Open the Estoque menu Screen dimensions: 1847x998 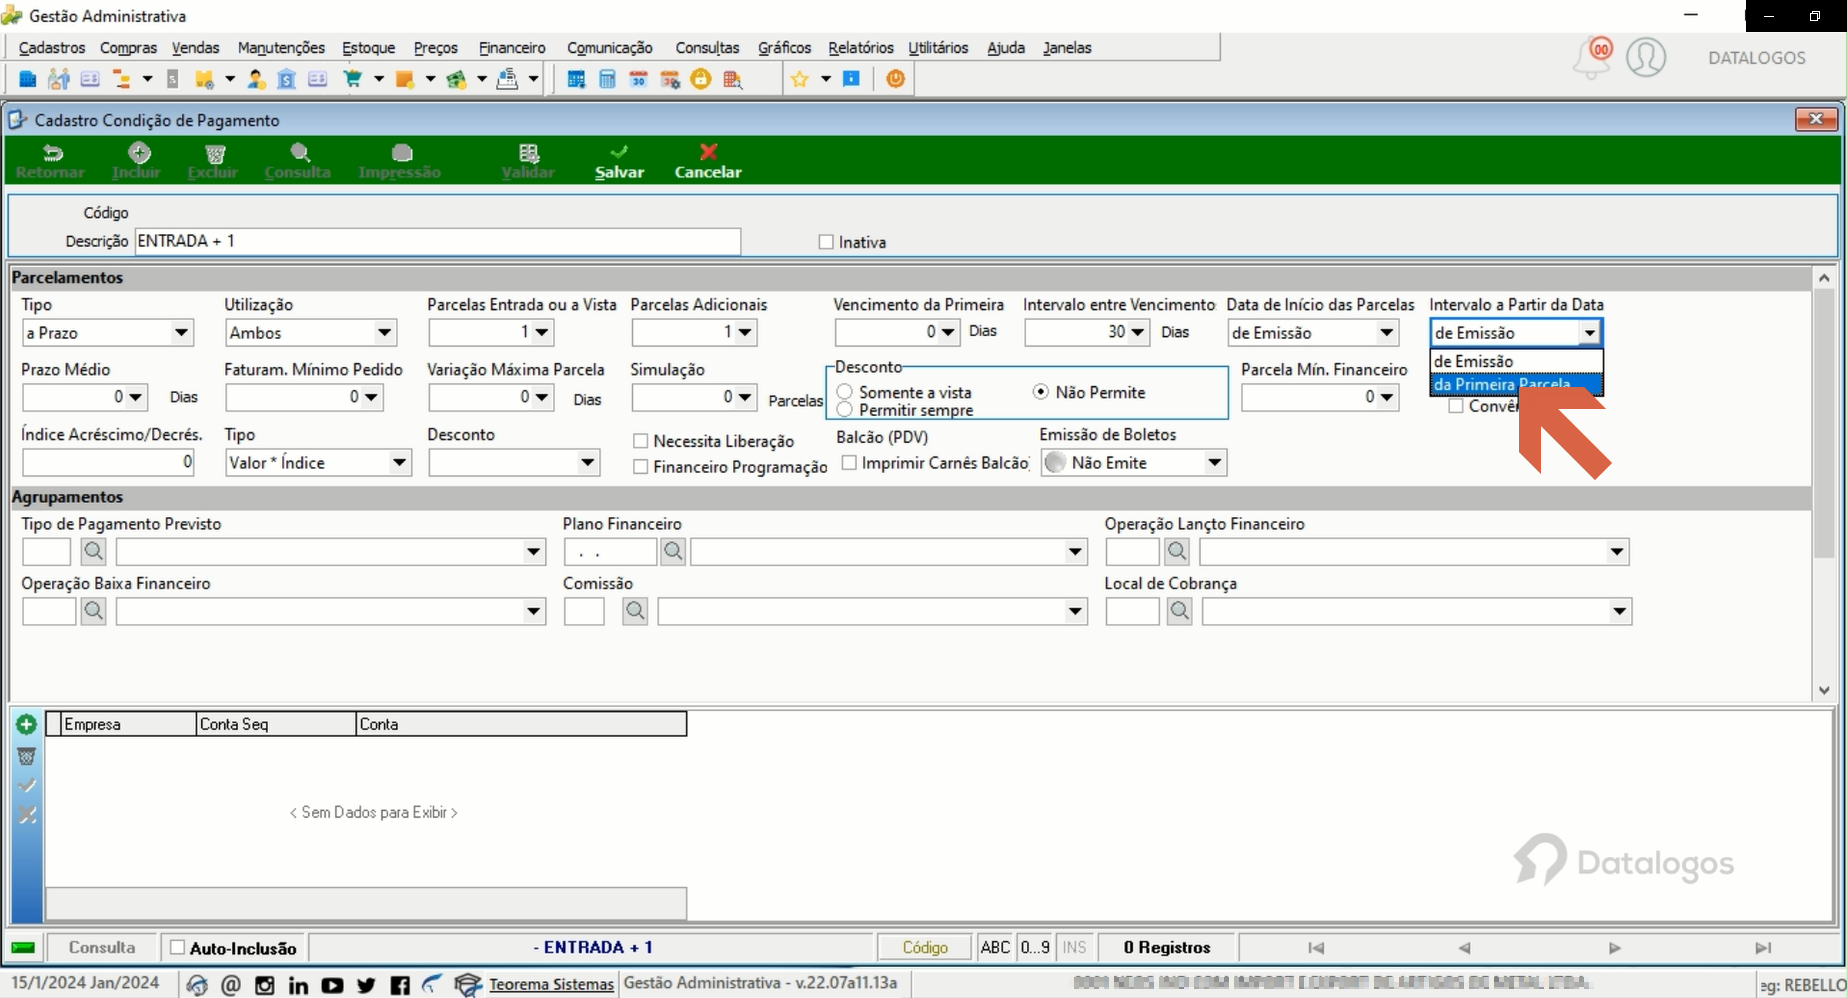coord(368,48)
